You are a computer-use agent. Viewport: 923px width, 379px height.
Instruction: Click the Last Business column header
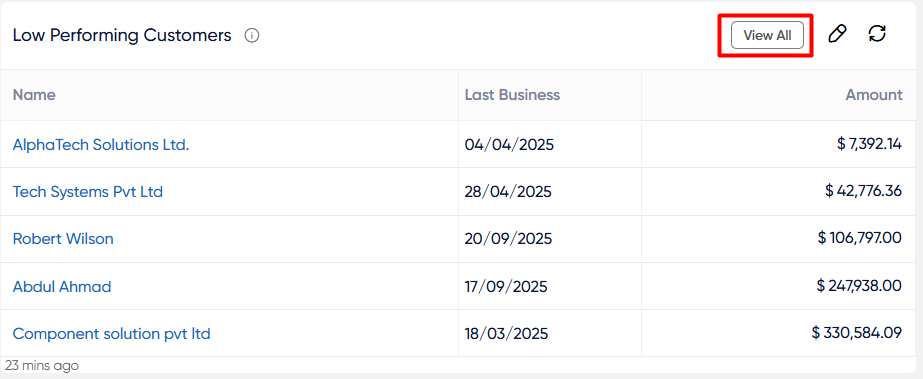512,95
